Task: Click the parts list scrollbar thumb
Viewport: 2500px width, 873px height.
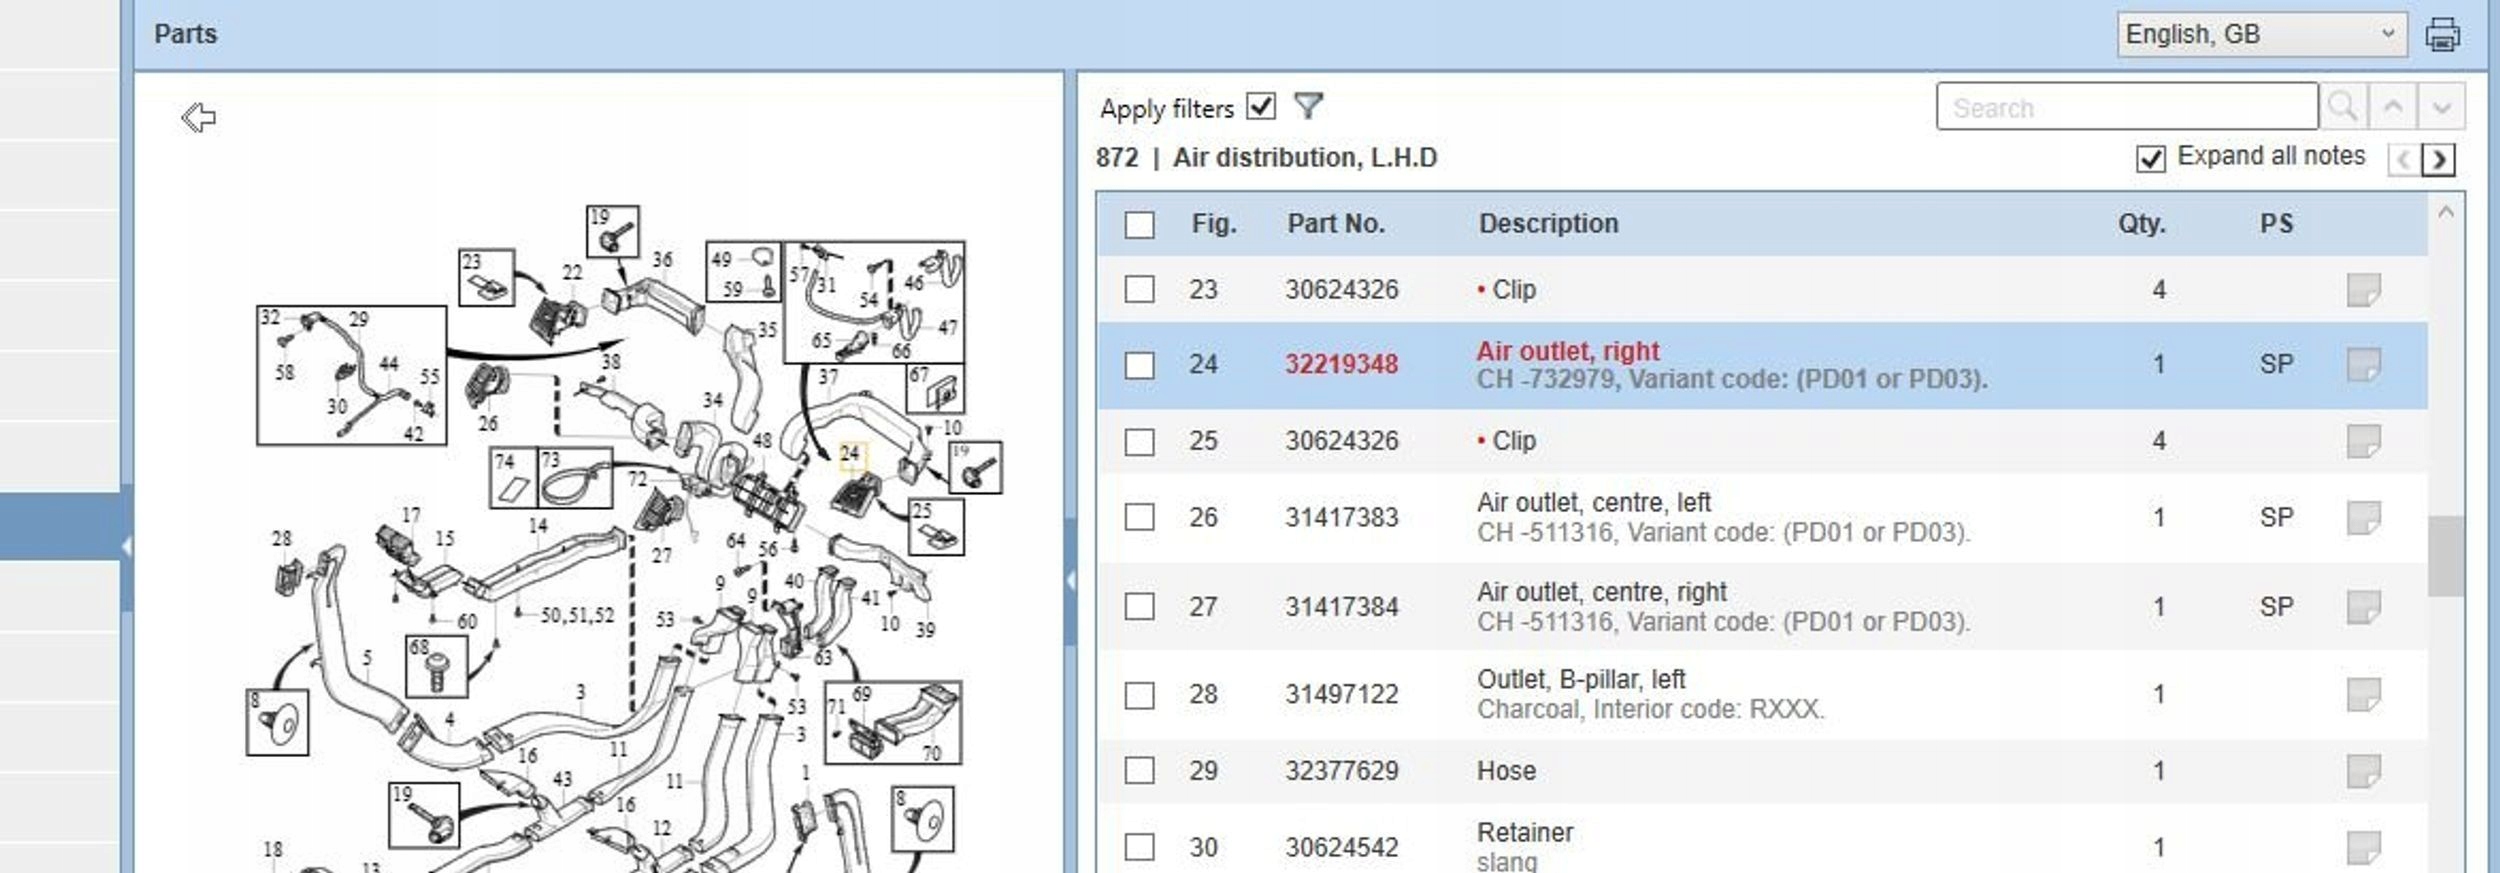Action: coord(2446,556)
